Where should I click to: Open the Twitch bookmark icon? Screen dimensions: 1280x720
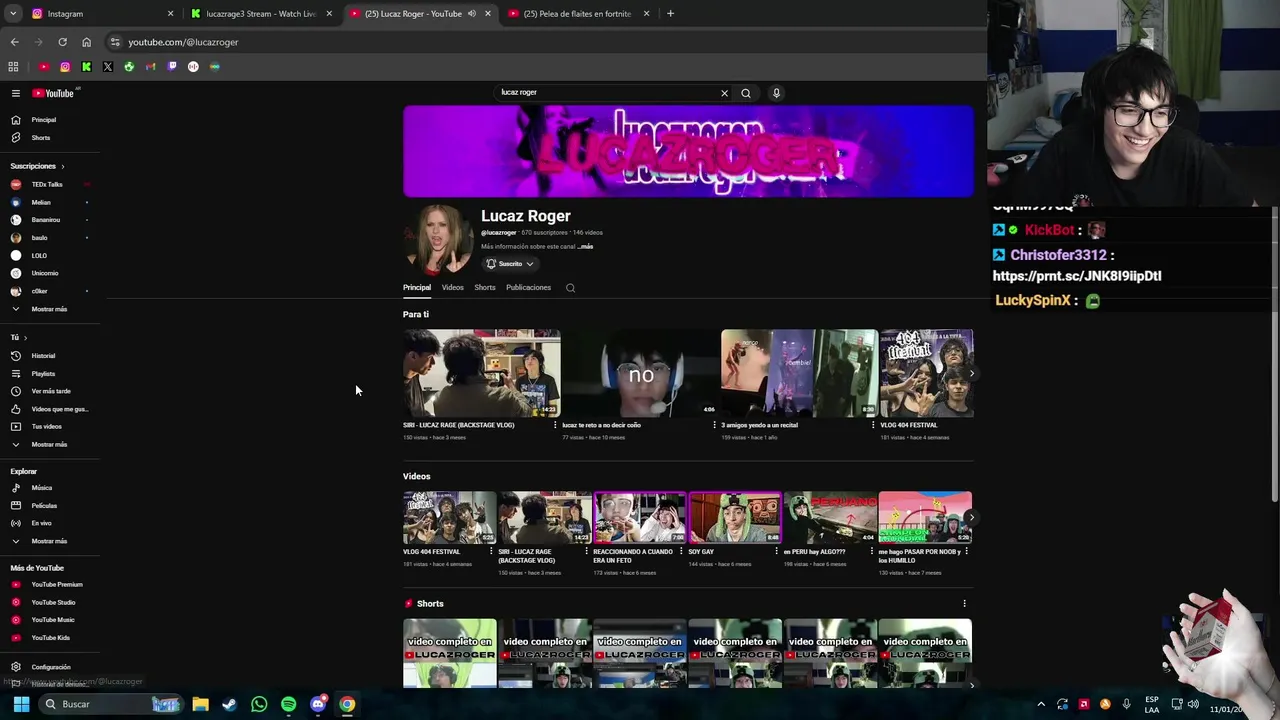tap(172, 67)
